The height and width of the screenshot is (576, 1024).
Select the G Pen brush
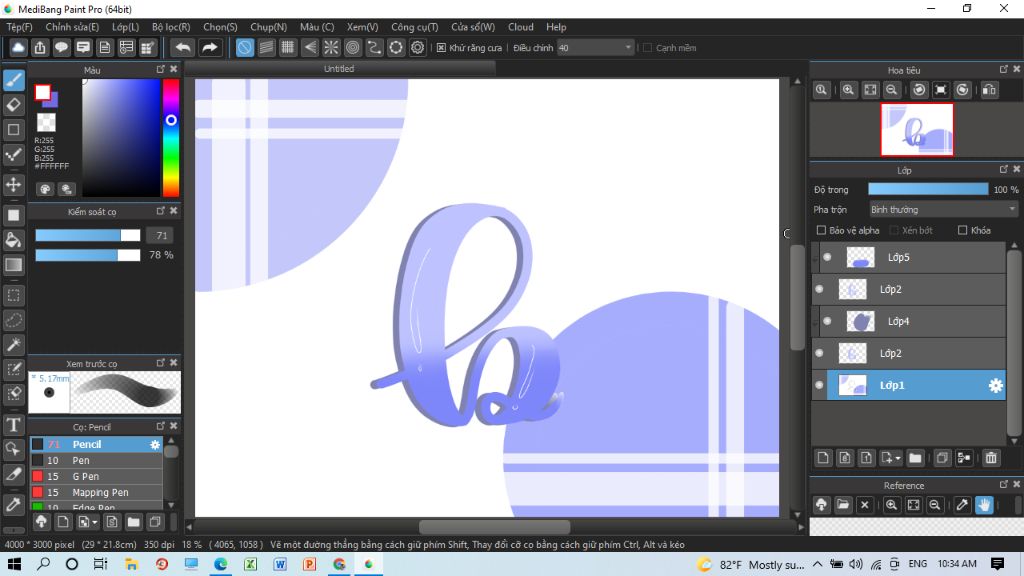click(x=96, y=476)
